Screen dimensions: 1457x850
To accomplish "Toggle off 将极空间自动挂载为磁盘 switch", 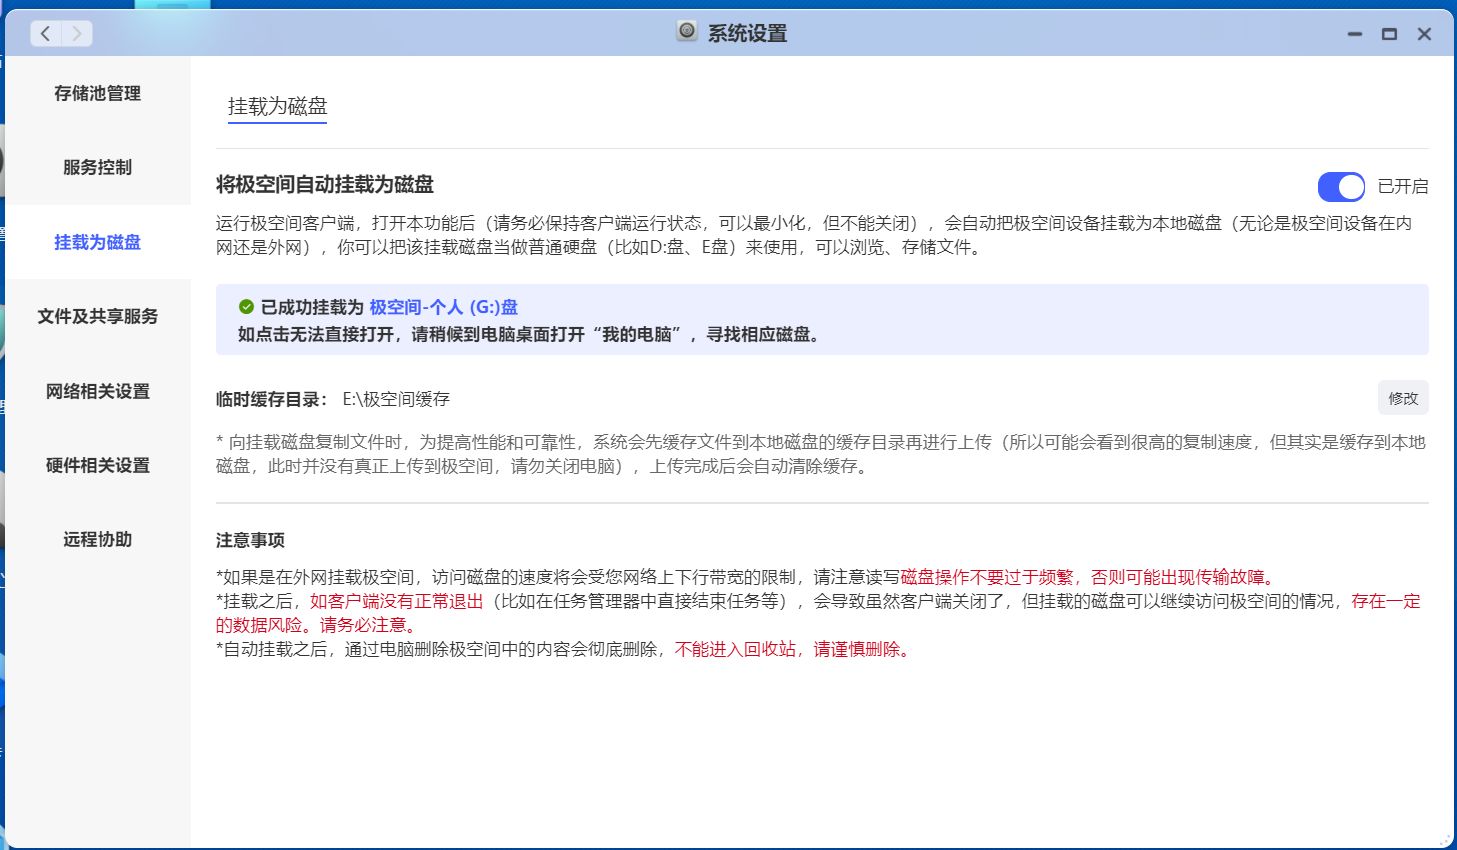I will point(1341,187).
